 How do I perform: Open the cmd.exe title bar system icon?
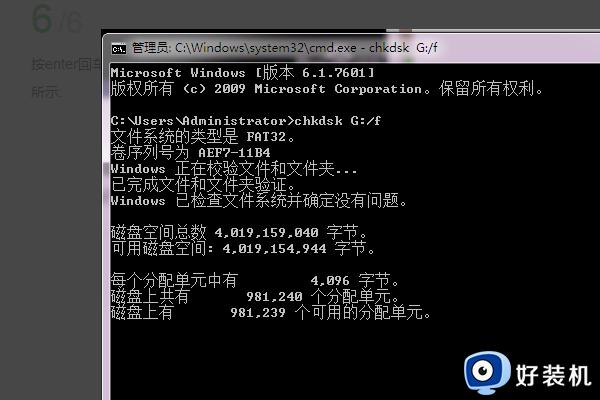119,49
